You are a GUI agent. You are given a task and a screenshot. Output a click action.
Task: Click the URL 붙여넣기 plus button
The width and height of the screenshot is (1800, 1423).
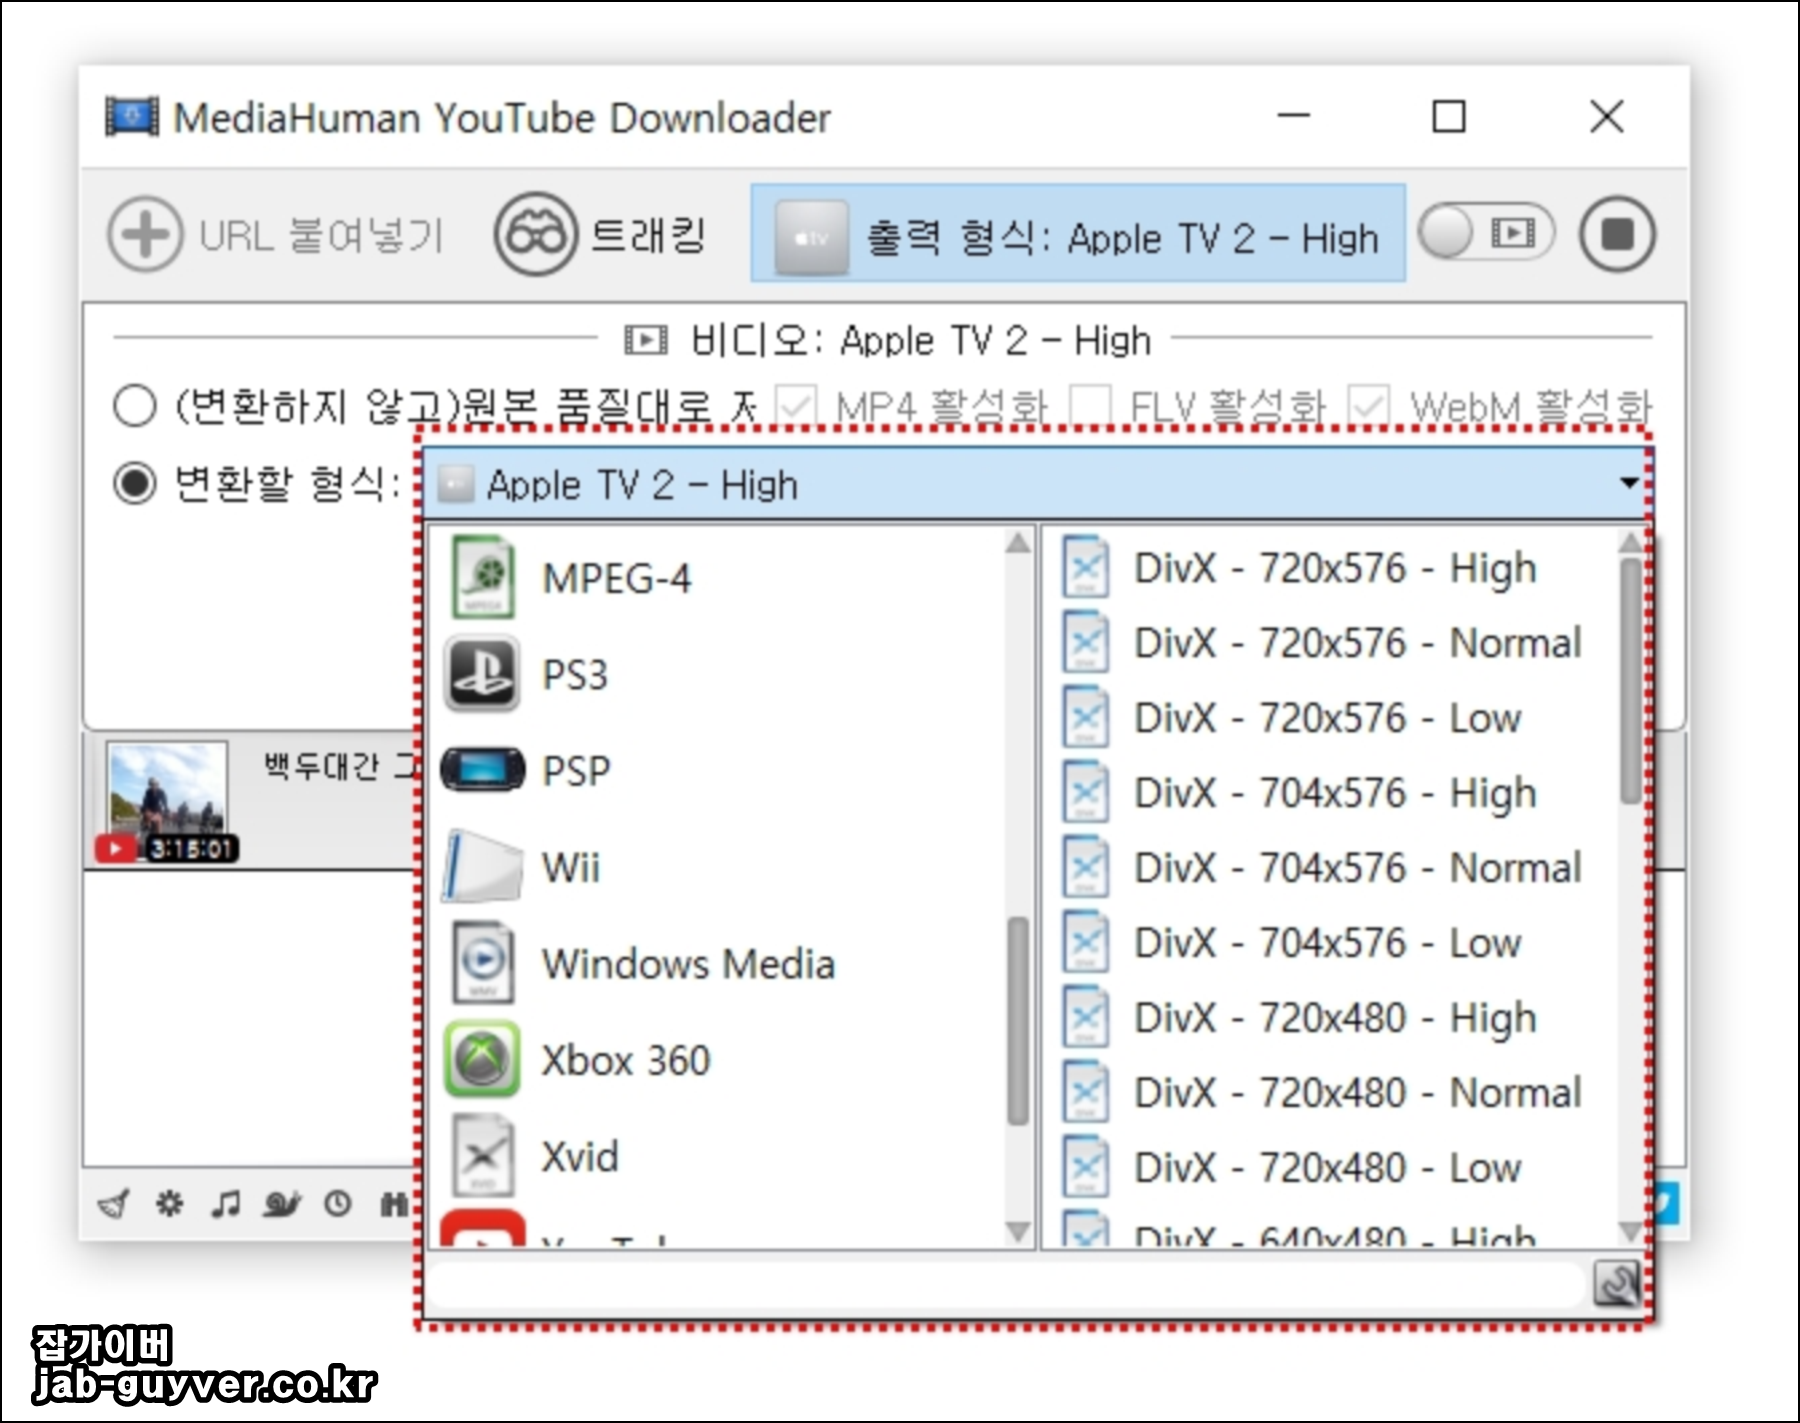(145, 235)
